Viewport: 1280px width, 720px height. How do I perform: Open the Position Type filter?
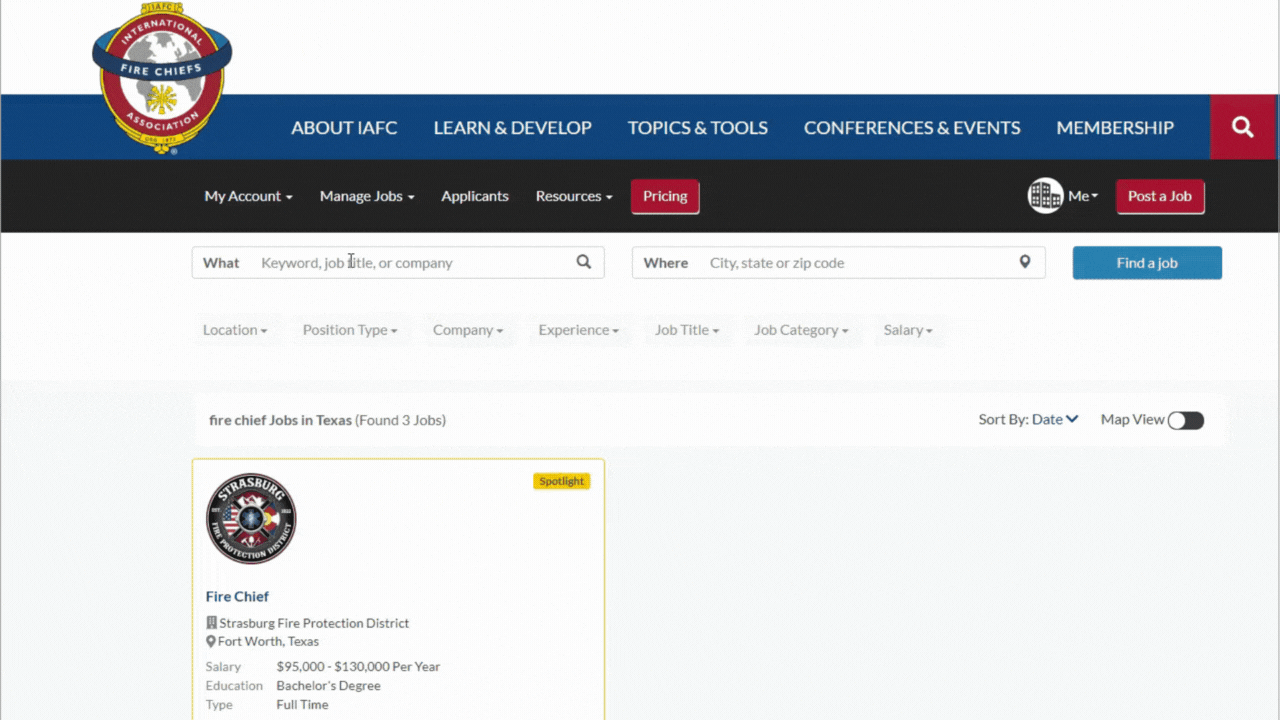point(350,330)
